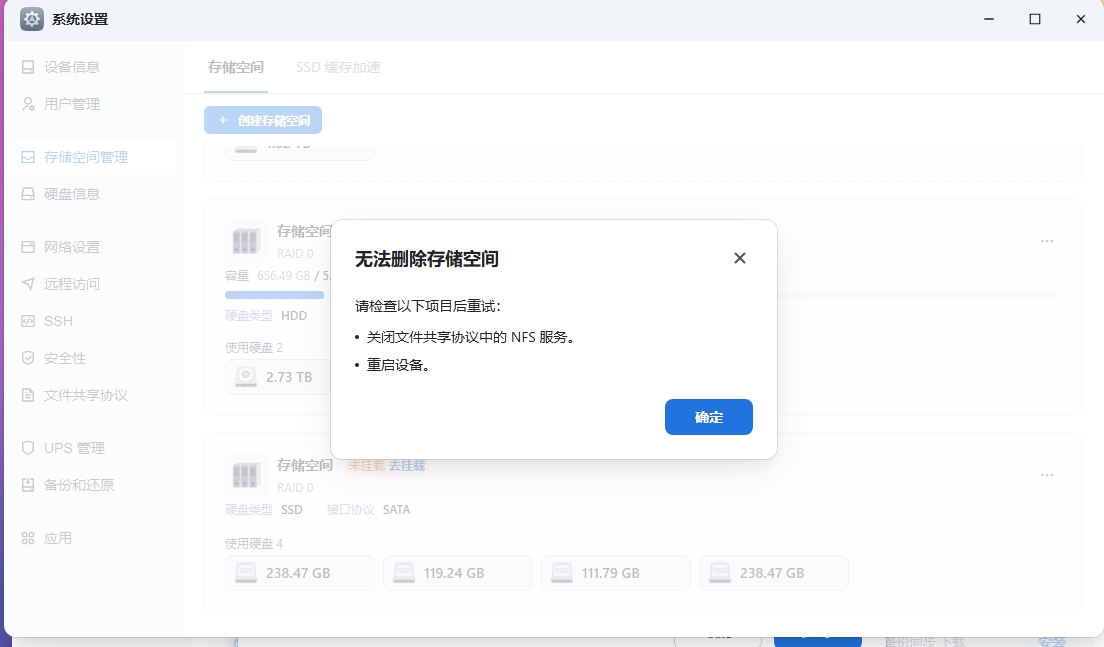This screenshot has height=647, width=1104.
Task: Select 存储空间管理 sidebar item
Action: [94, 157]
